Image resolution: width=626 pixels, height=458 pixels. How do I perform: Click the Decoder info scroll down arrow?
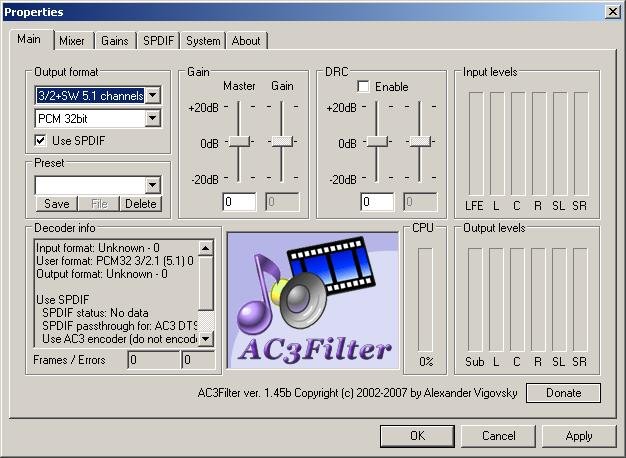206,339
